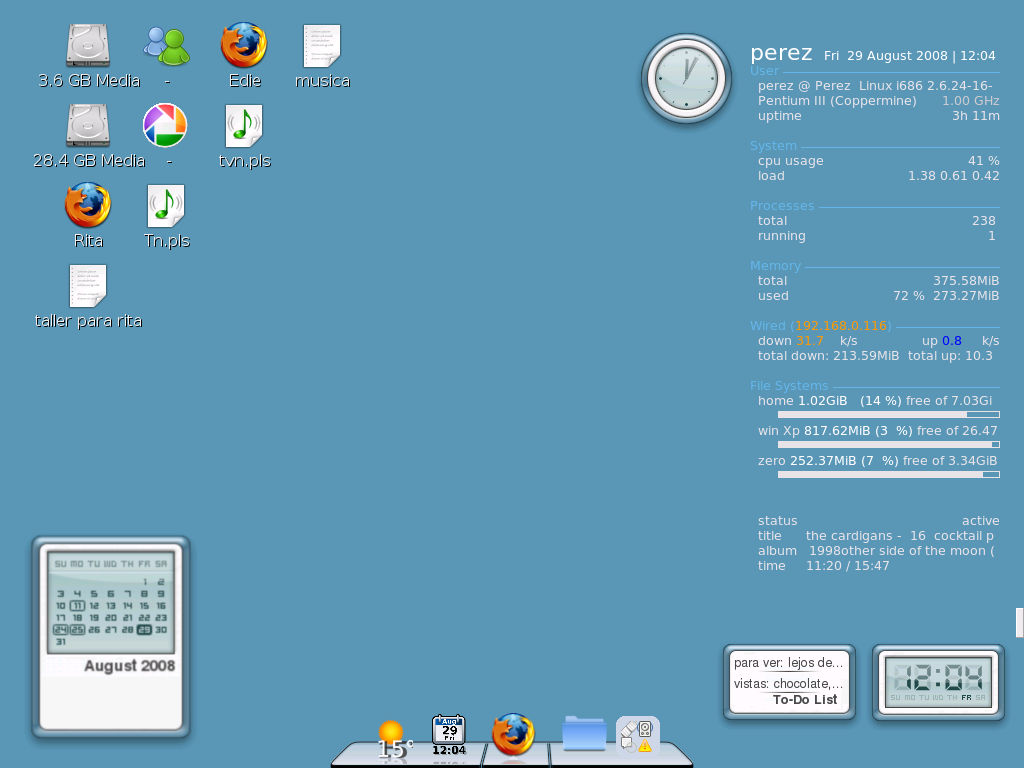Open the musica document icon
Image resolution: width=1024 pixels, height=768 pixels.
pyautogui.click(x=322, y=46)
